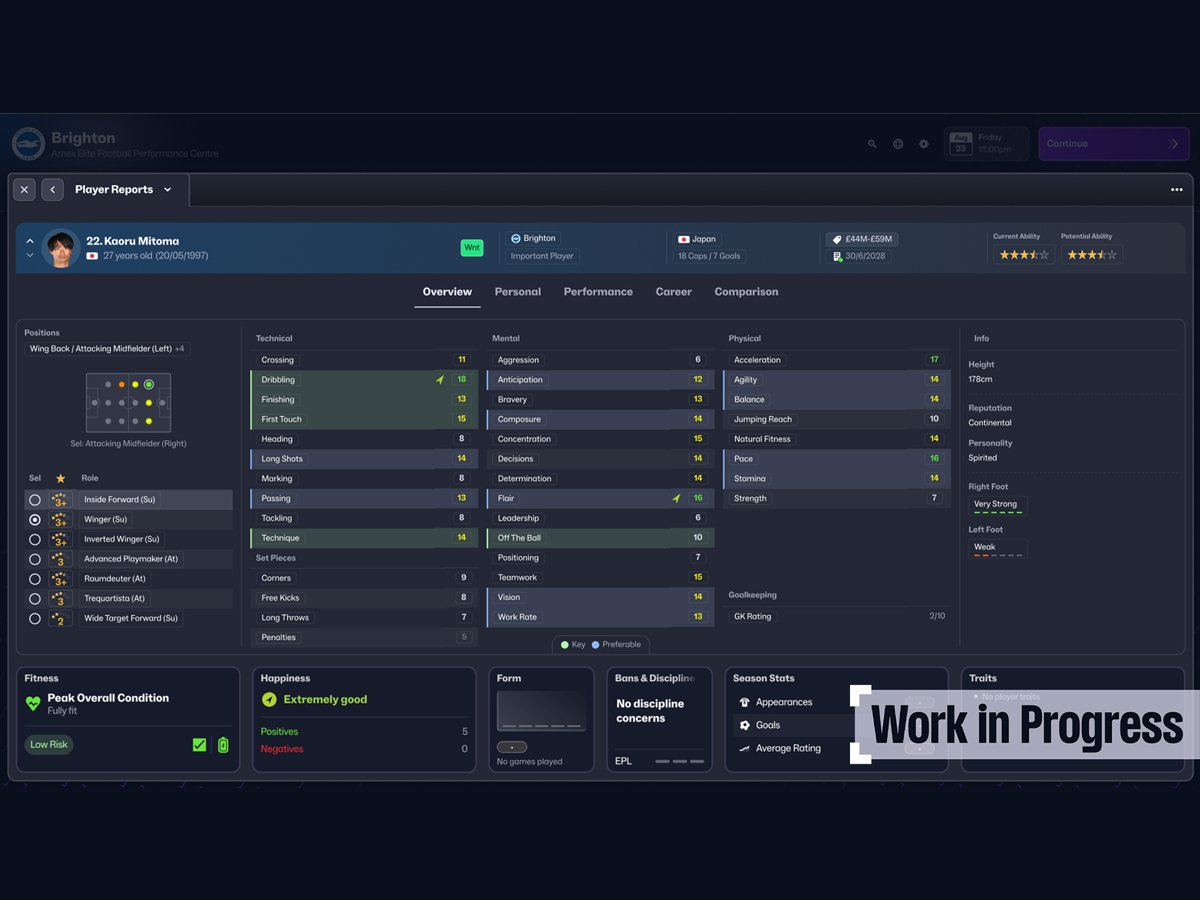The width and height of the screenshot is (1200, 900).
Task: Click the calendar date icon Aug 23
Action: (961, 143)
